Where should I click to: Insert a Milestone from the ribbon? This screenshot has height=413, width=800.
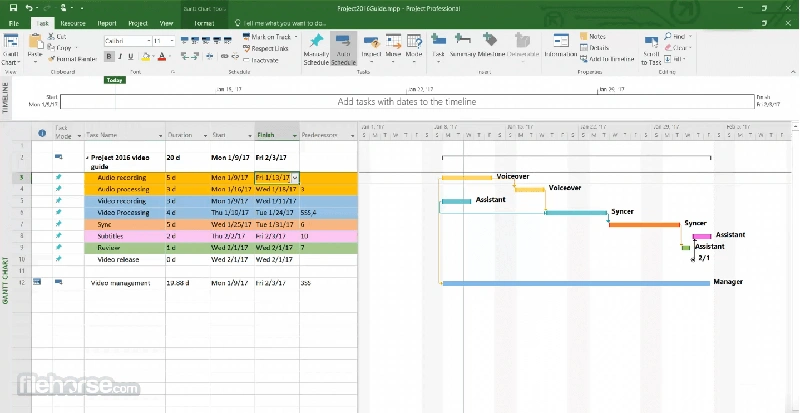pyautogui.click(x=490, y=46)
